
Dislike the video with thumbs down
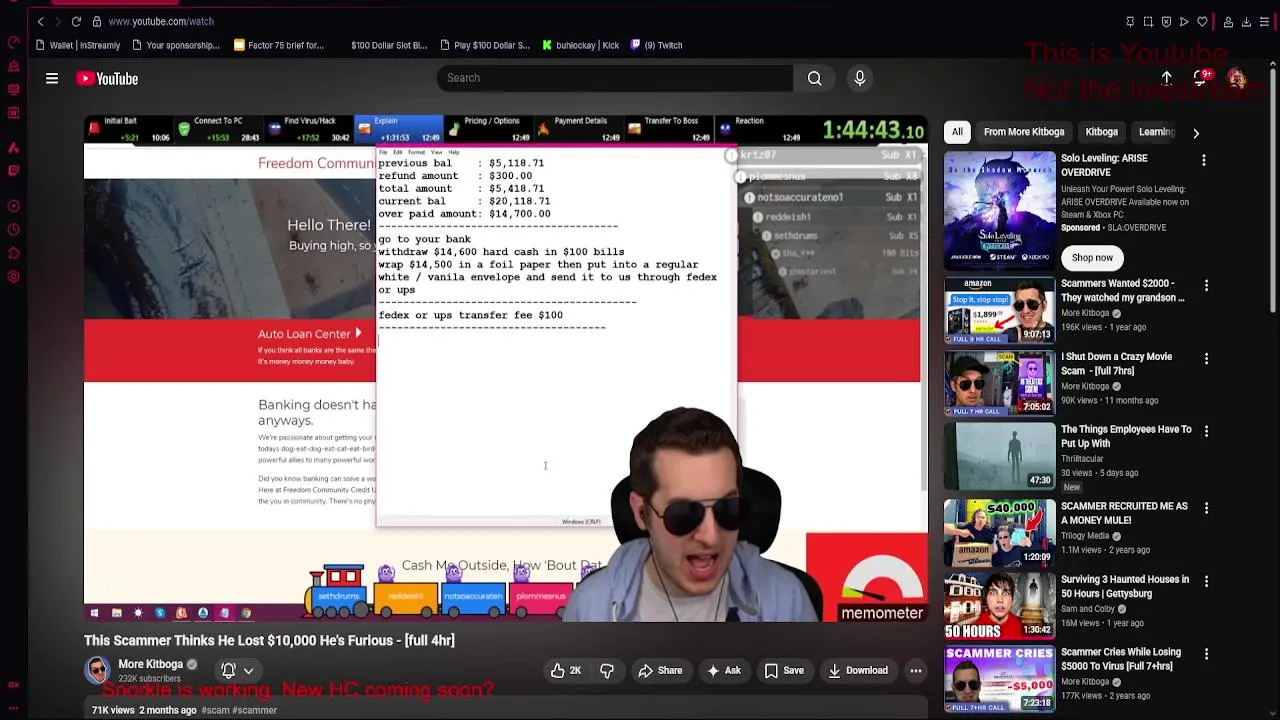click(607, 671)
